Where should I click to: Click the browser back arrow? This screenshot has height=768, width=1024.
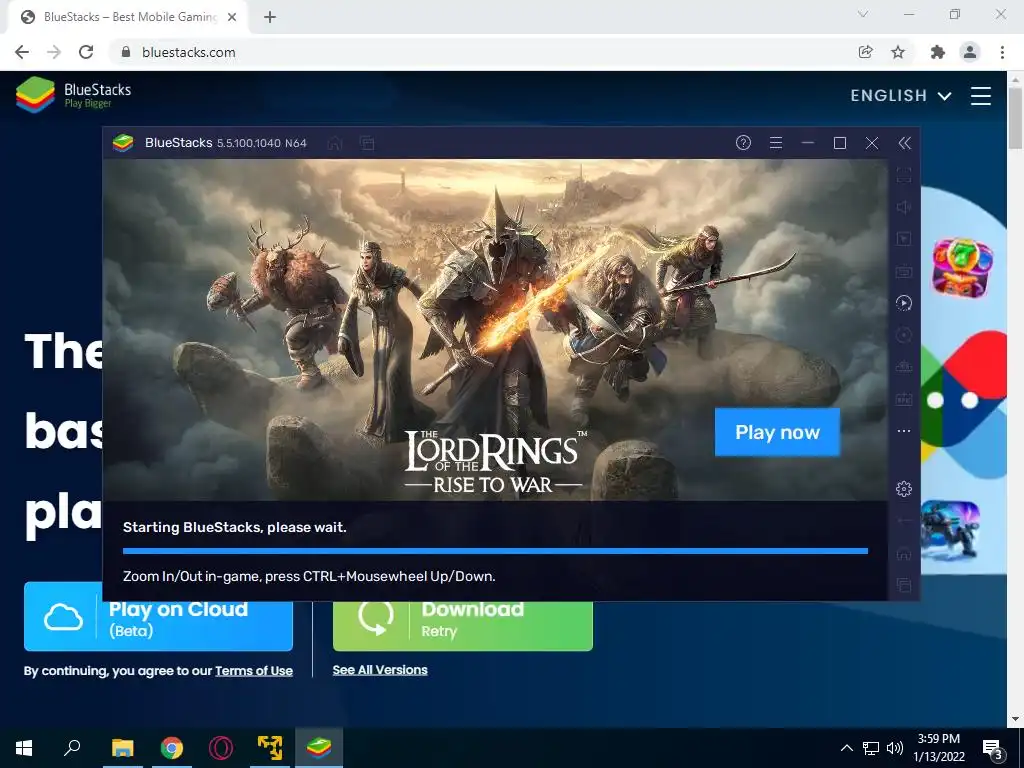coord(22,52)
